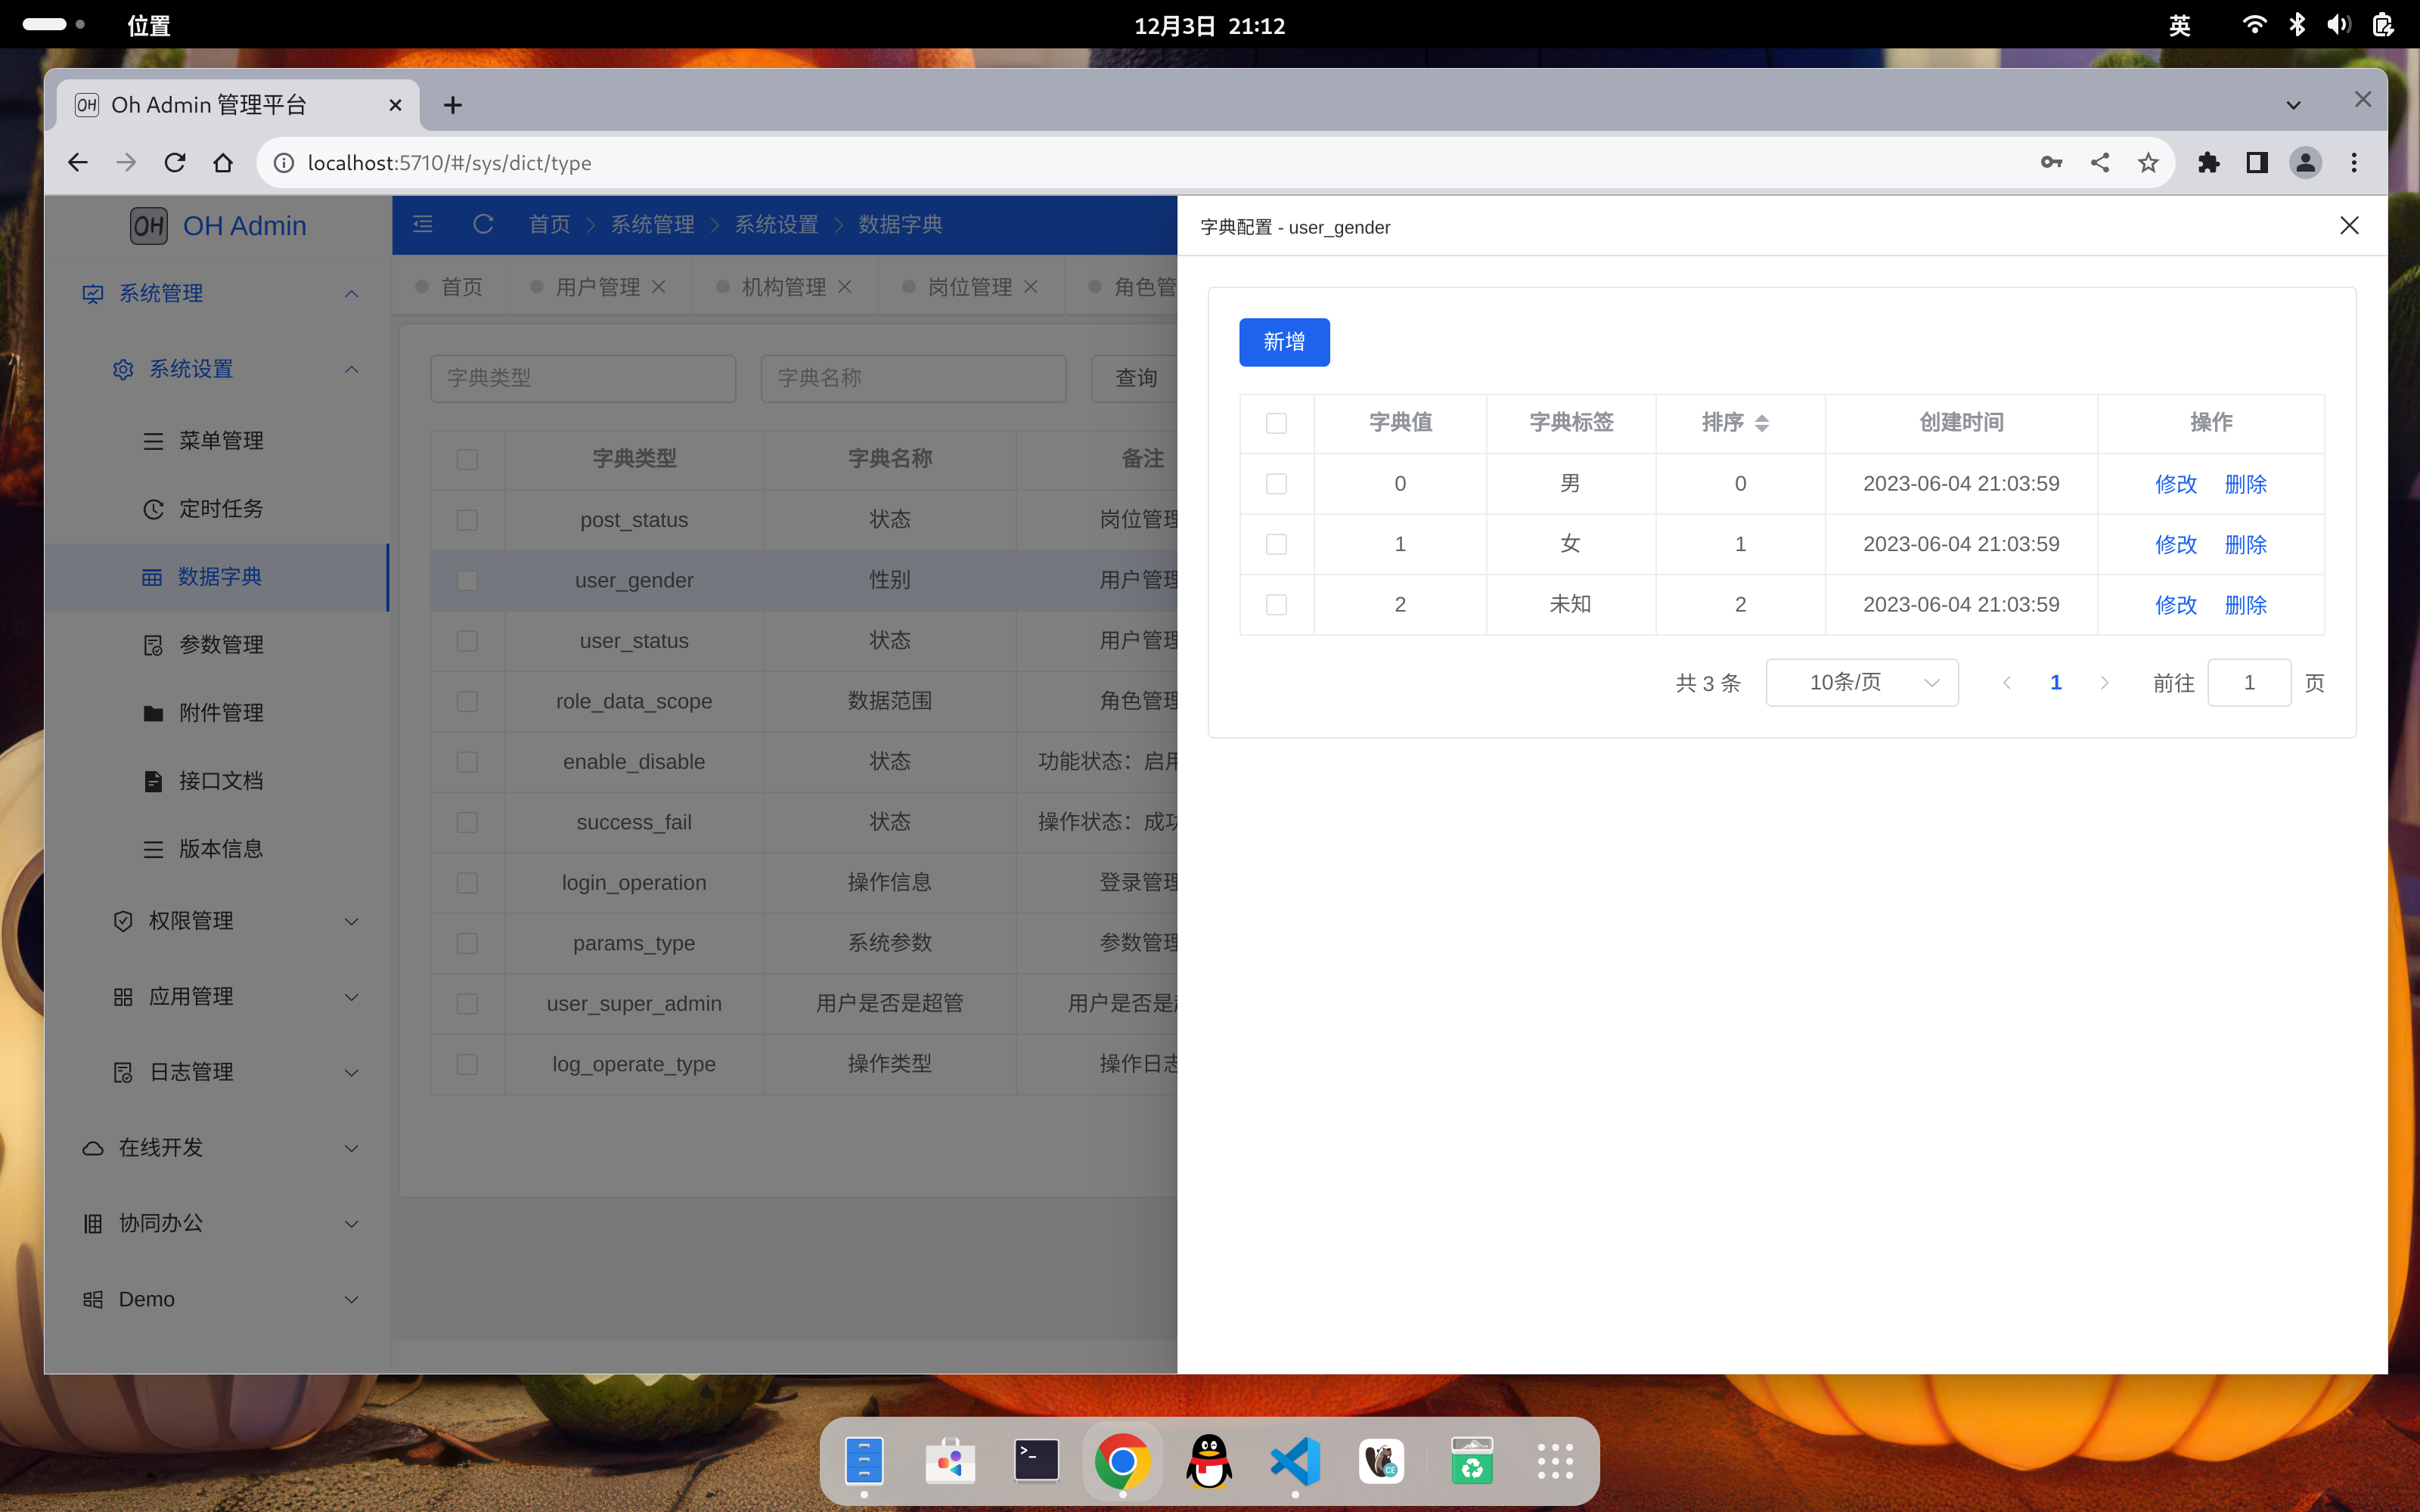Check the user_status row checkbox

[467, 641]
